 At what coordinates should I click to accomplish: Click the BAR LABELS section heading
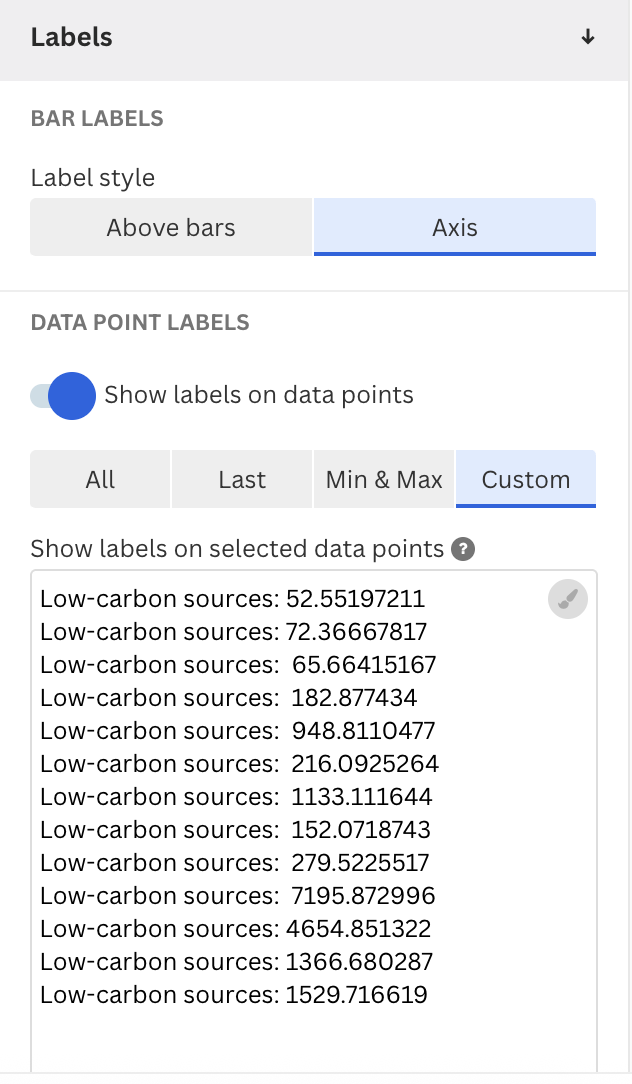click(97, 118)
